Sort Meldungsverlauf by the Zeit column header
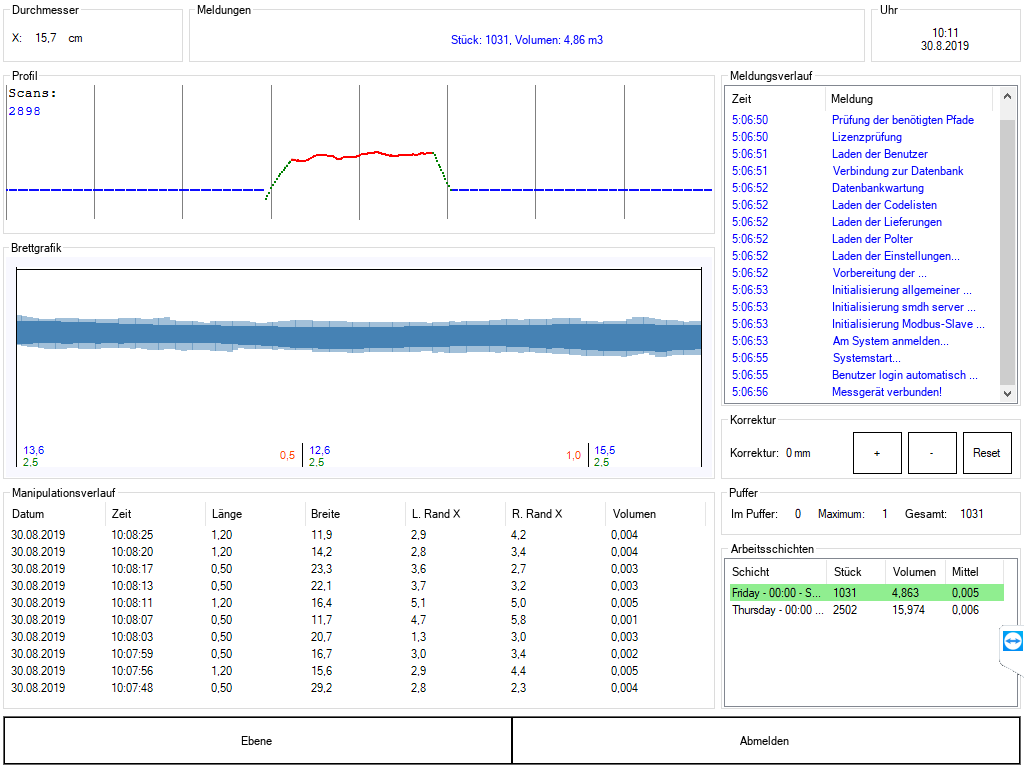This screenshot has height=768, width=1024. [776, 99]
